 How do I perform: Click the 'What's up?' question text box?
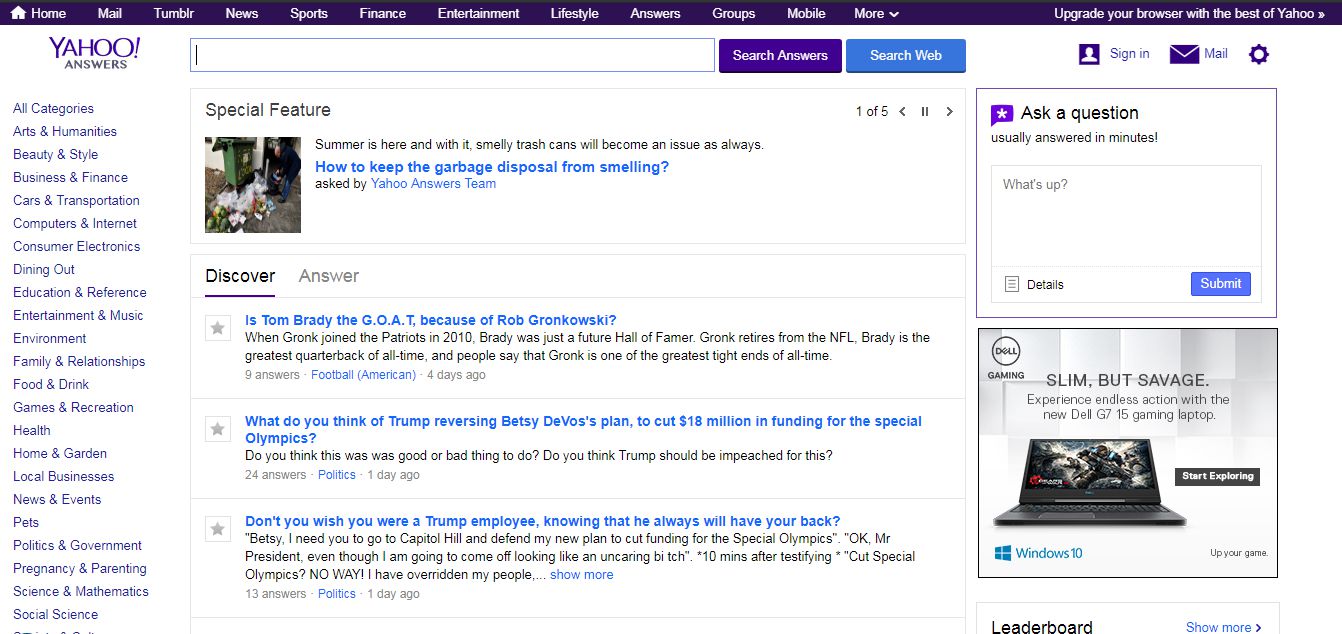click(x=1126, y=216)
